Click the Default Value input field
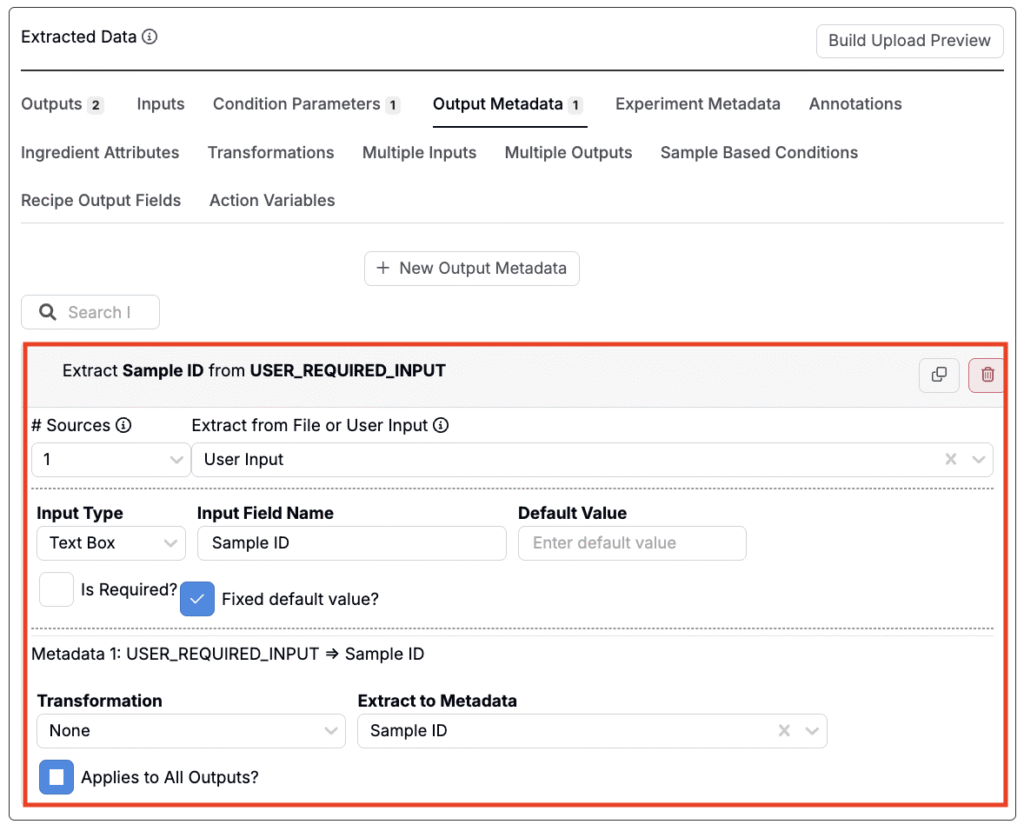Screen dimensions: 1024x831 tap(631, 543)
